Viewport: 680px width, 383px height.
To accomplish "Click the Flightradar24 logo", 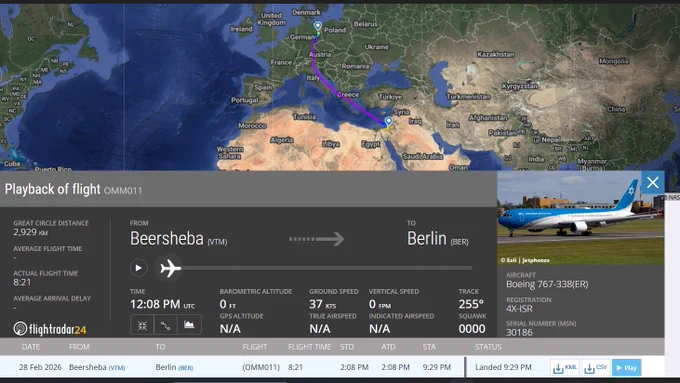I will coord(49,329).
